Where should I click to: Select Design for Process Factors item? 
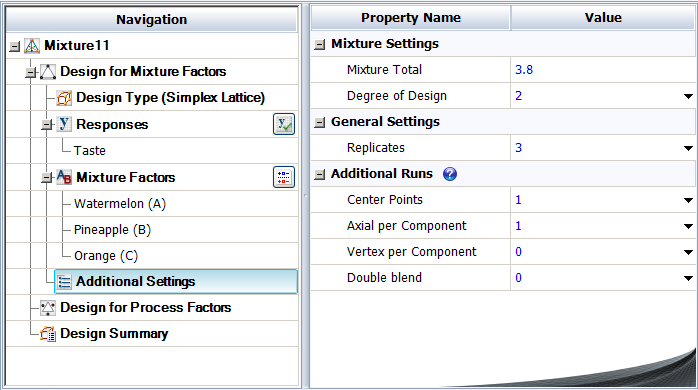coord(146,308)
